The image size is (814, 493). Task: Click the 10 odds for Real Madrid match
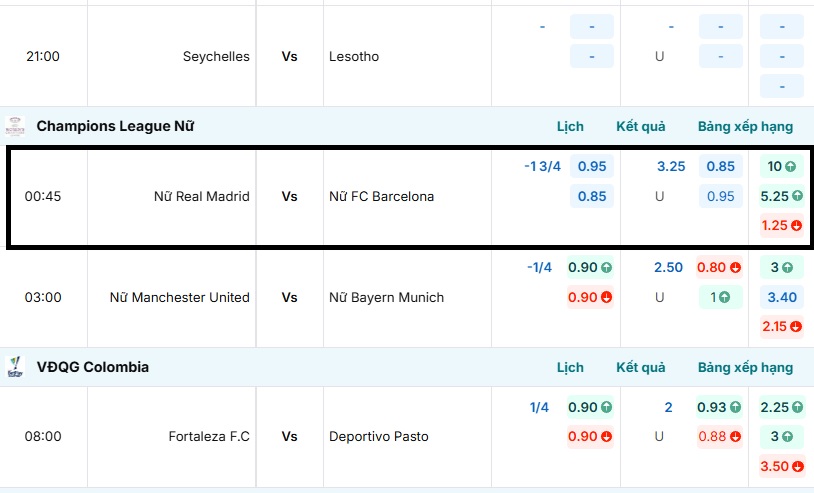coord(782,167)
